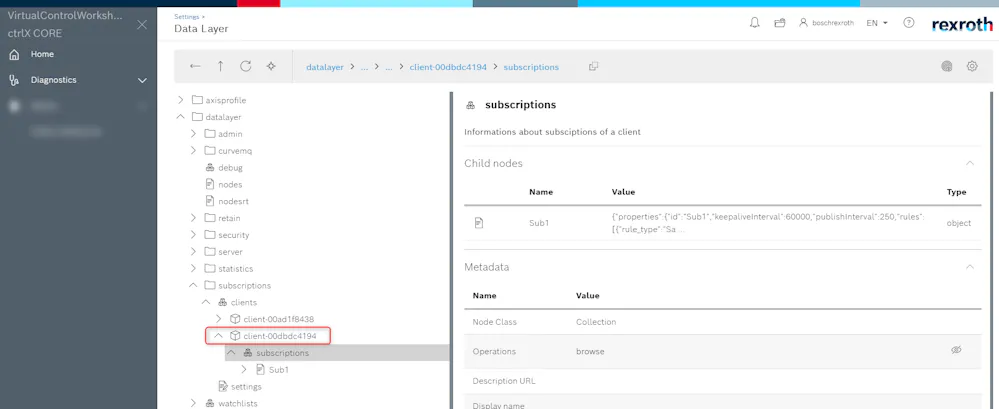Expand the axisprofile folder
This screenshot has width=999, height=409.
click(x=180, y=100)
